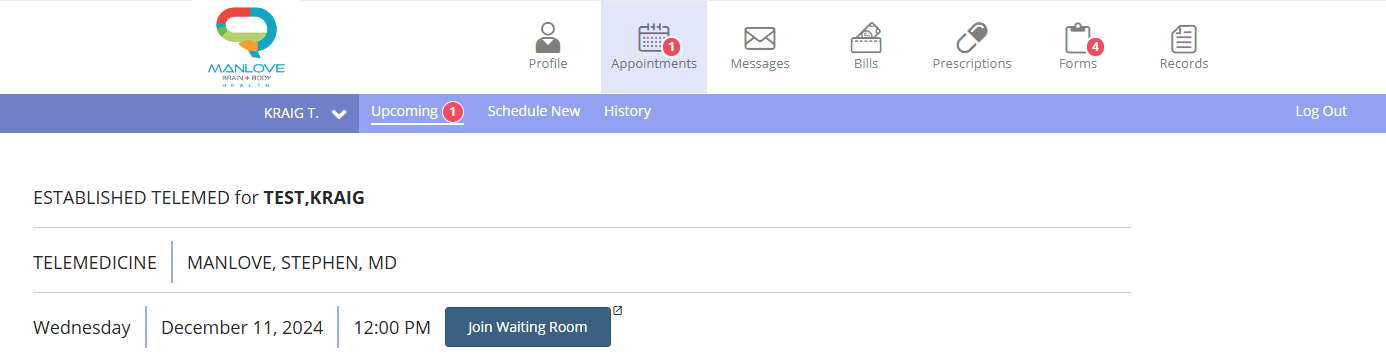Click the external link icon beside Join Waiting Room
The image size is (1386, 364).
(617, 310)
